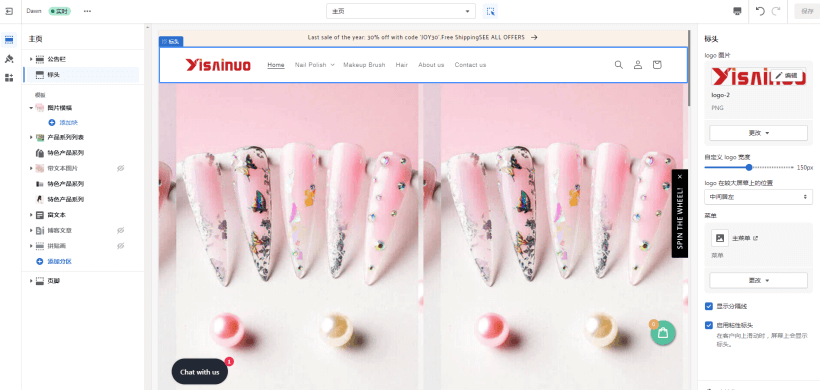Close the Spin The Wheel side tab

(x=679, y=177)
